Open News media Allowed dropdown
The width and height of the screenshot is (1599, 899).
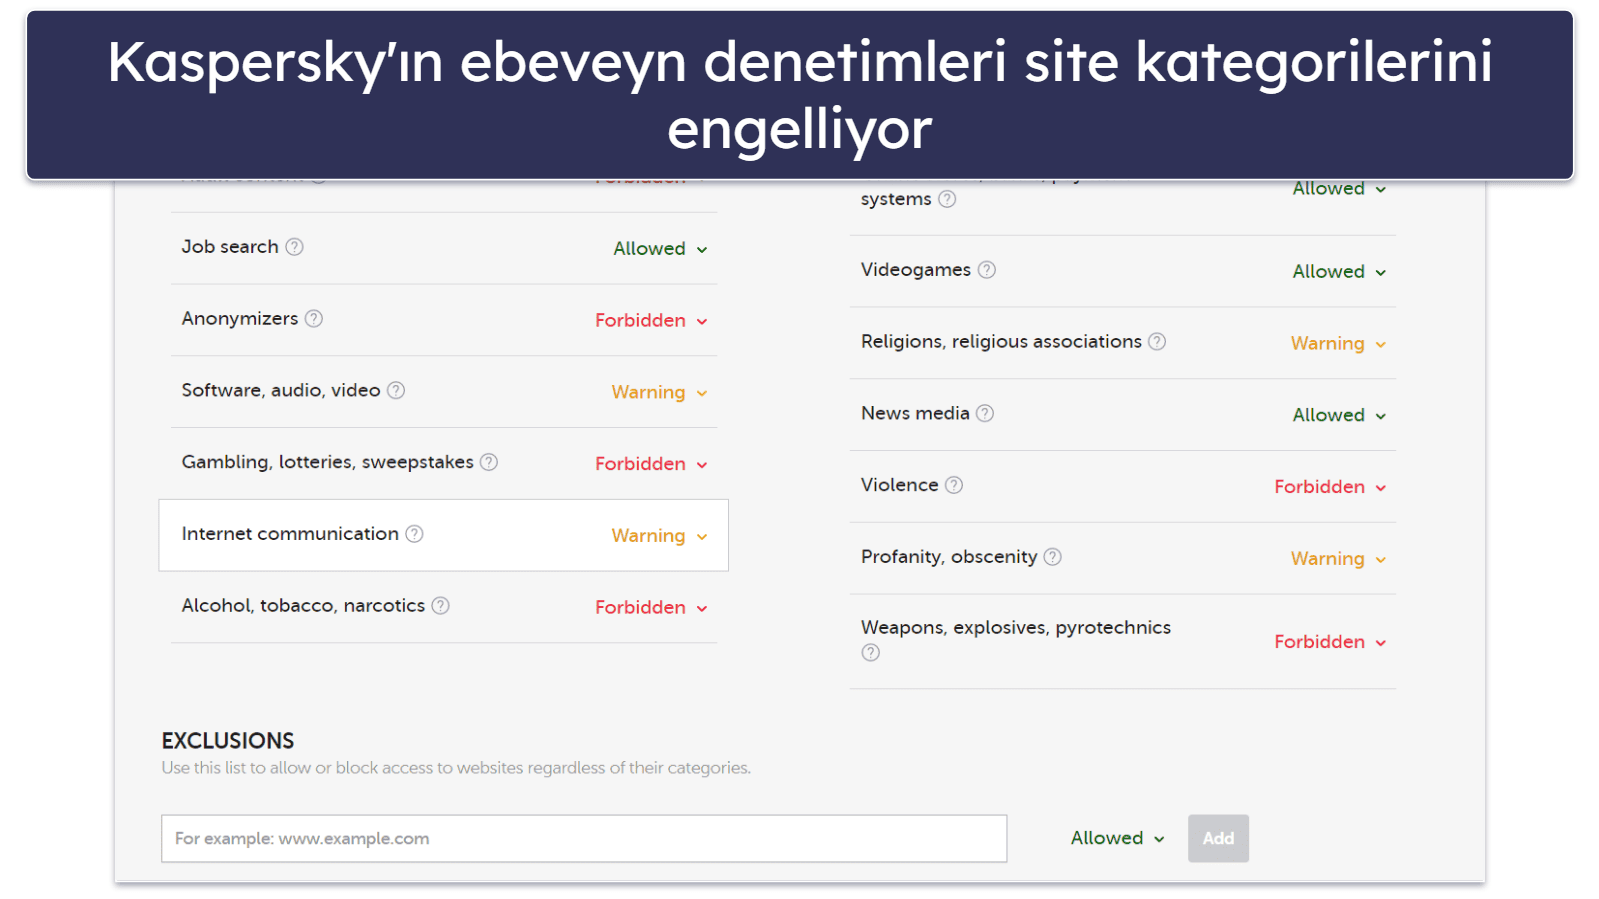click(x=1339, y=416)
